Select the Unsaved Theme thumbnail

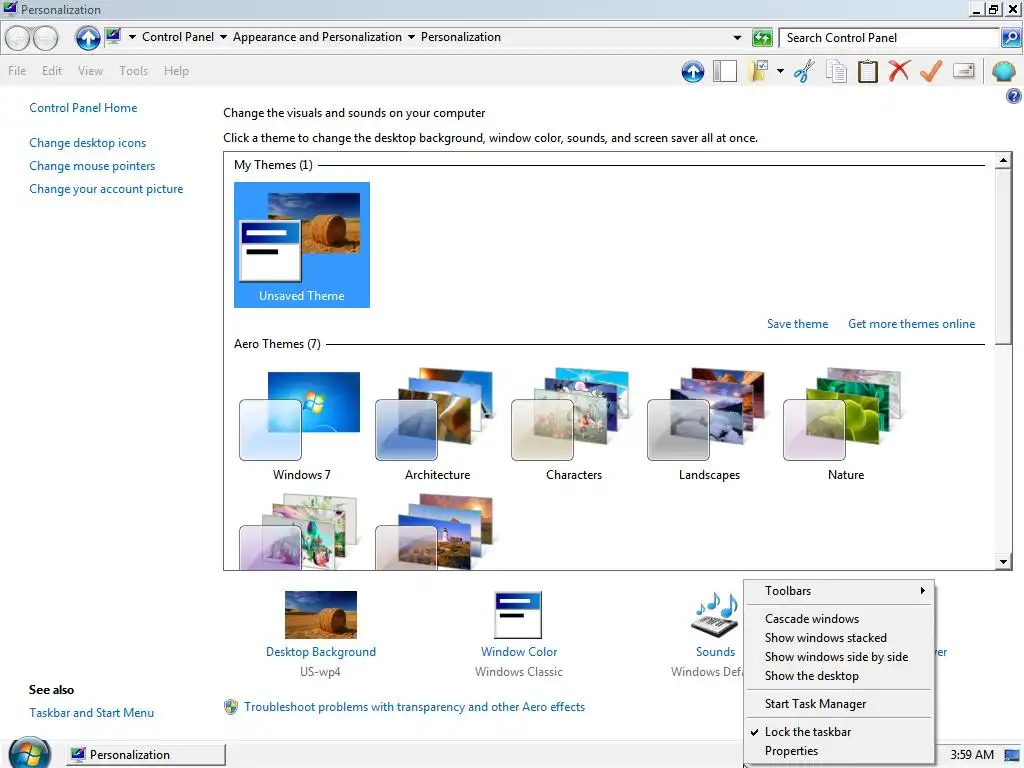302,245
